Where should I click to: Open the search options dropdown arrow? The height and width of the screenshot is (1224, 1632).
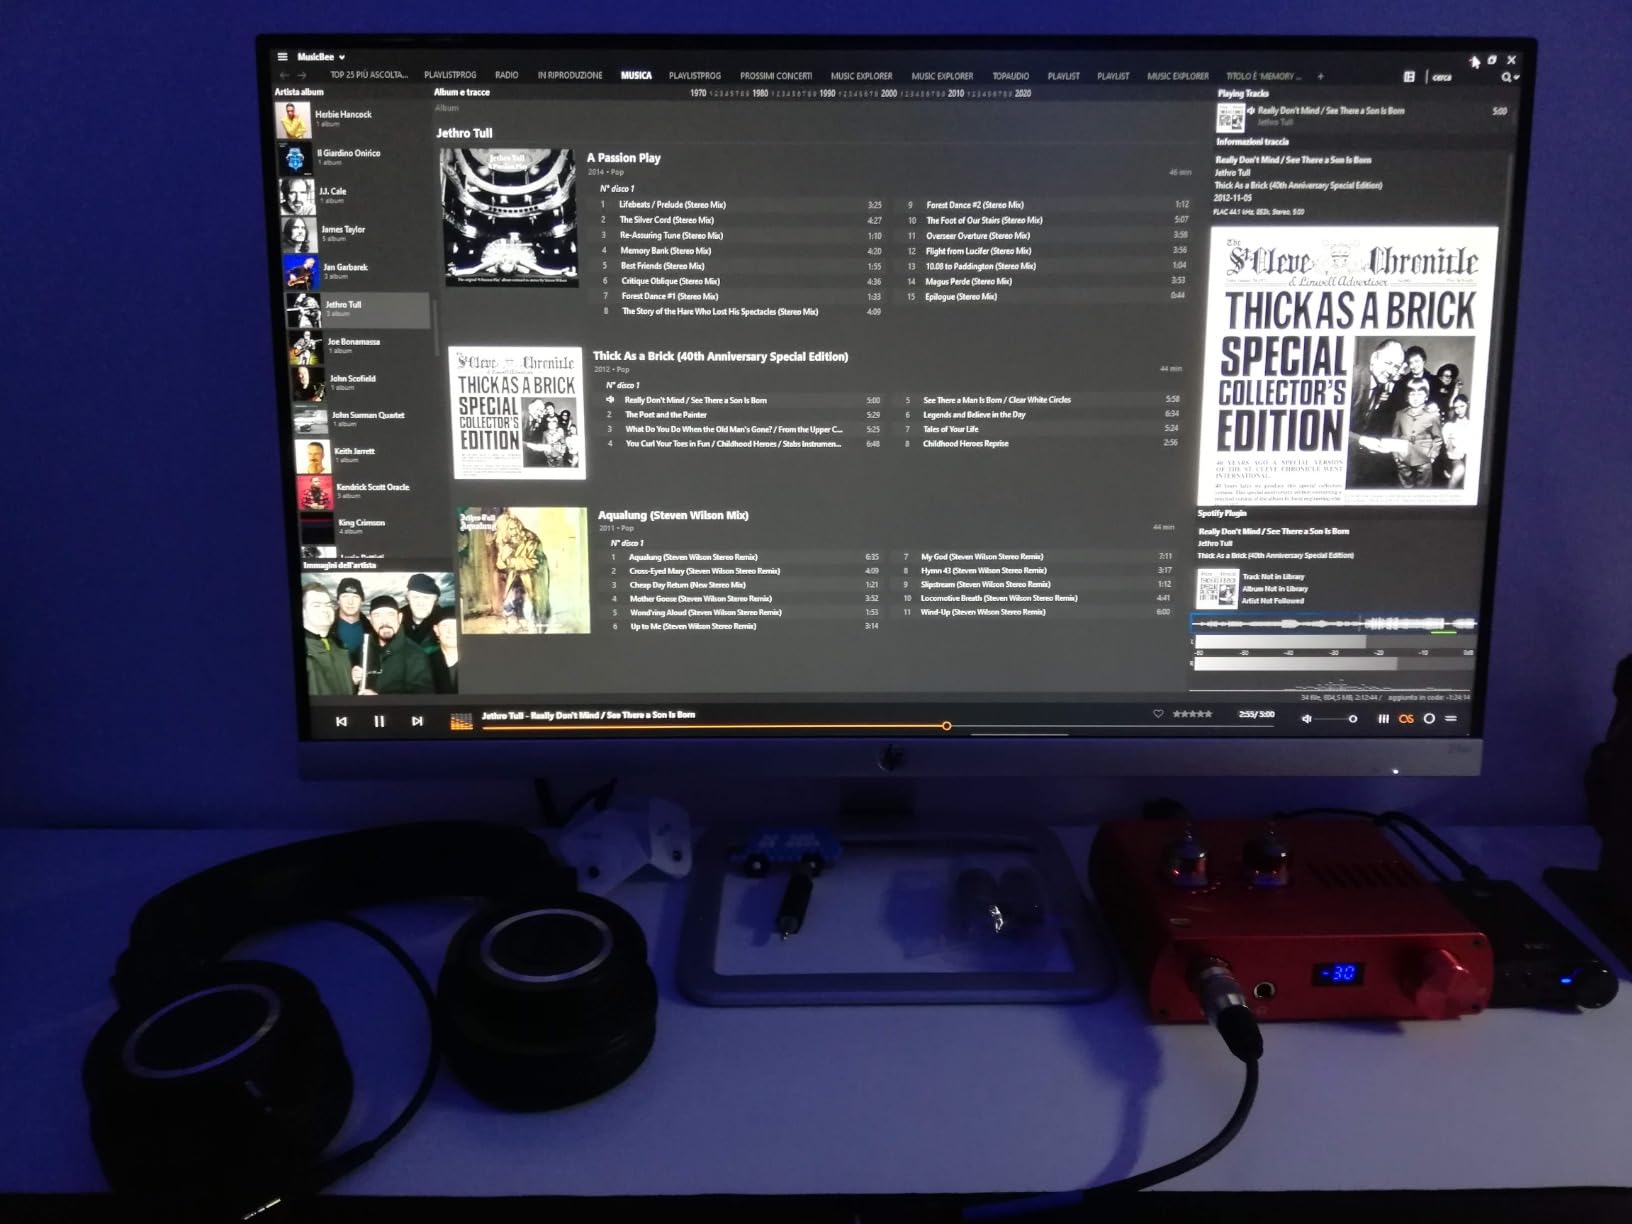pyautogui.click(x=1516, y=78)
